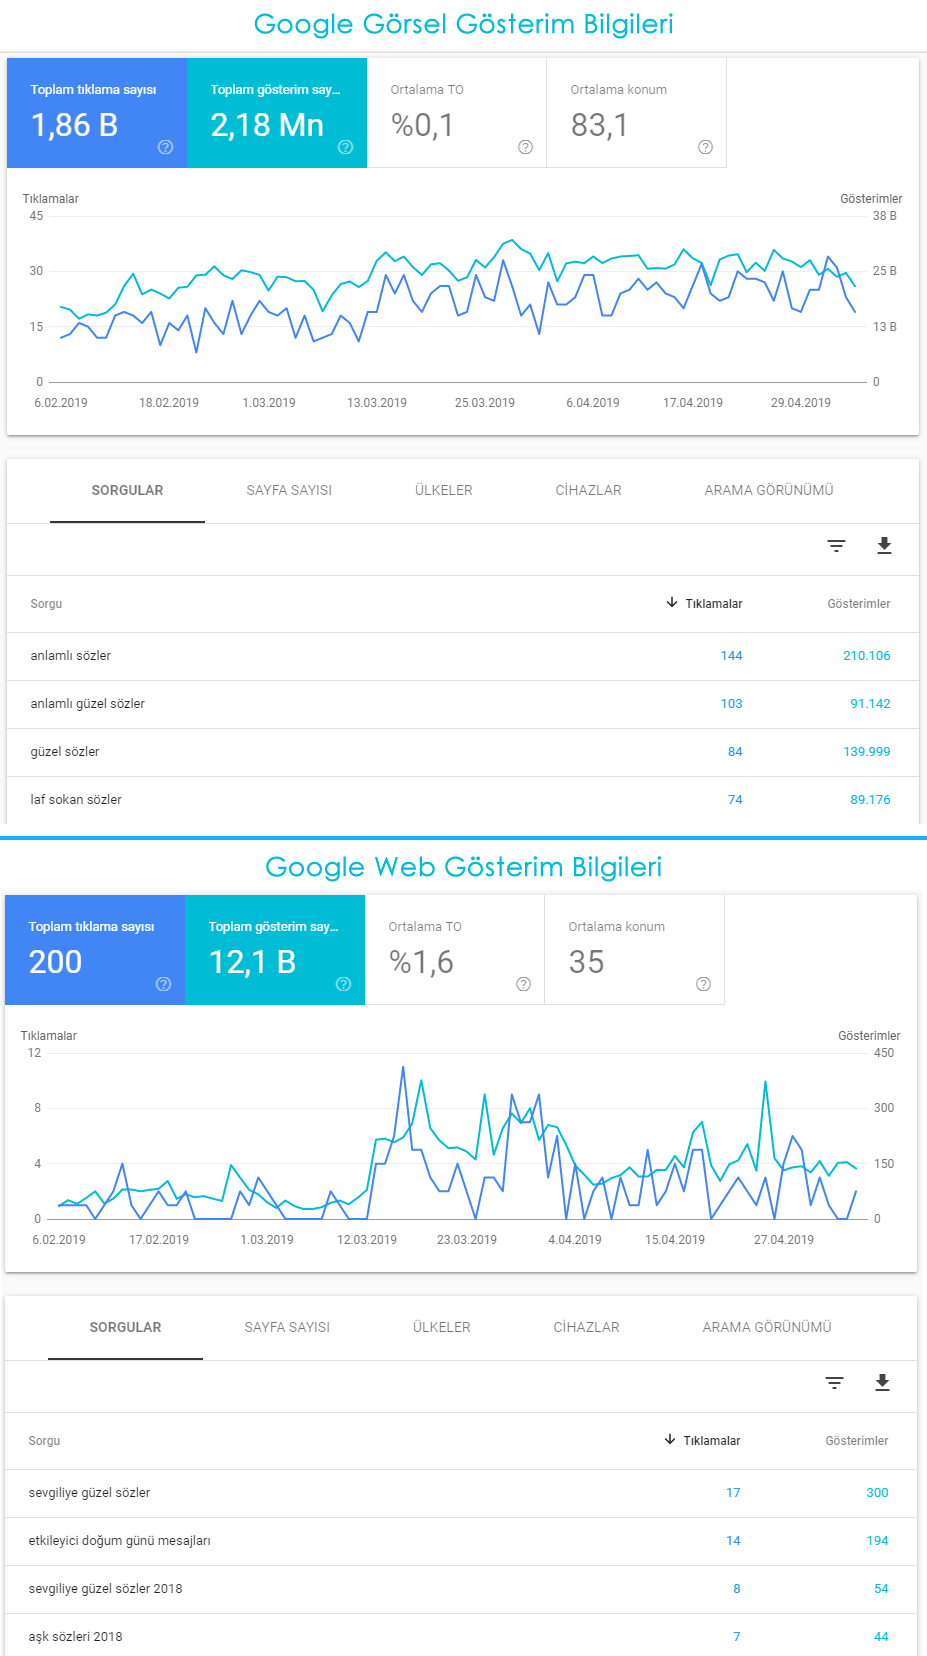Open CİHAZLAR tab in web section
The height and width of the screenshot is (1656, 927).
point(587,1327)
